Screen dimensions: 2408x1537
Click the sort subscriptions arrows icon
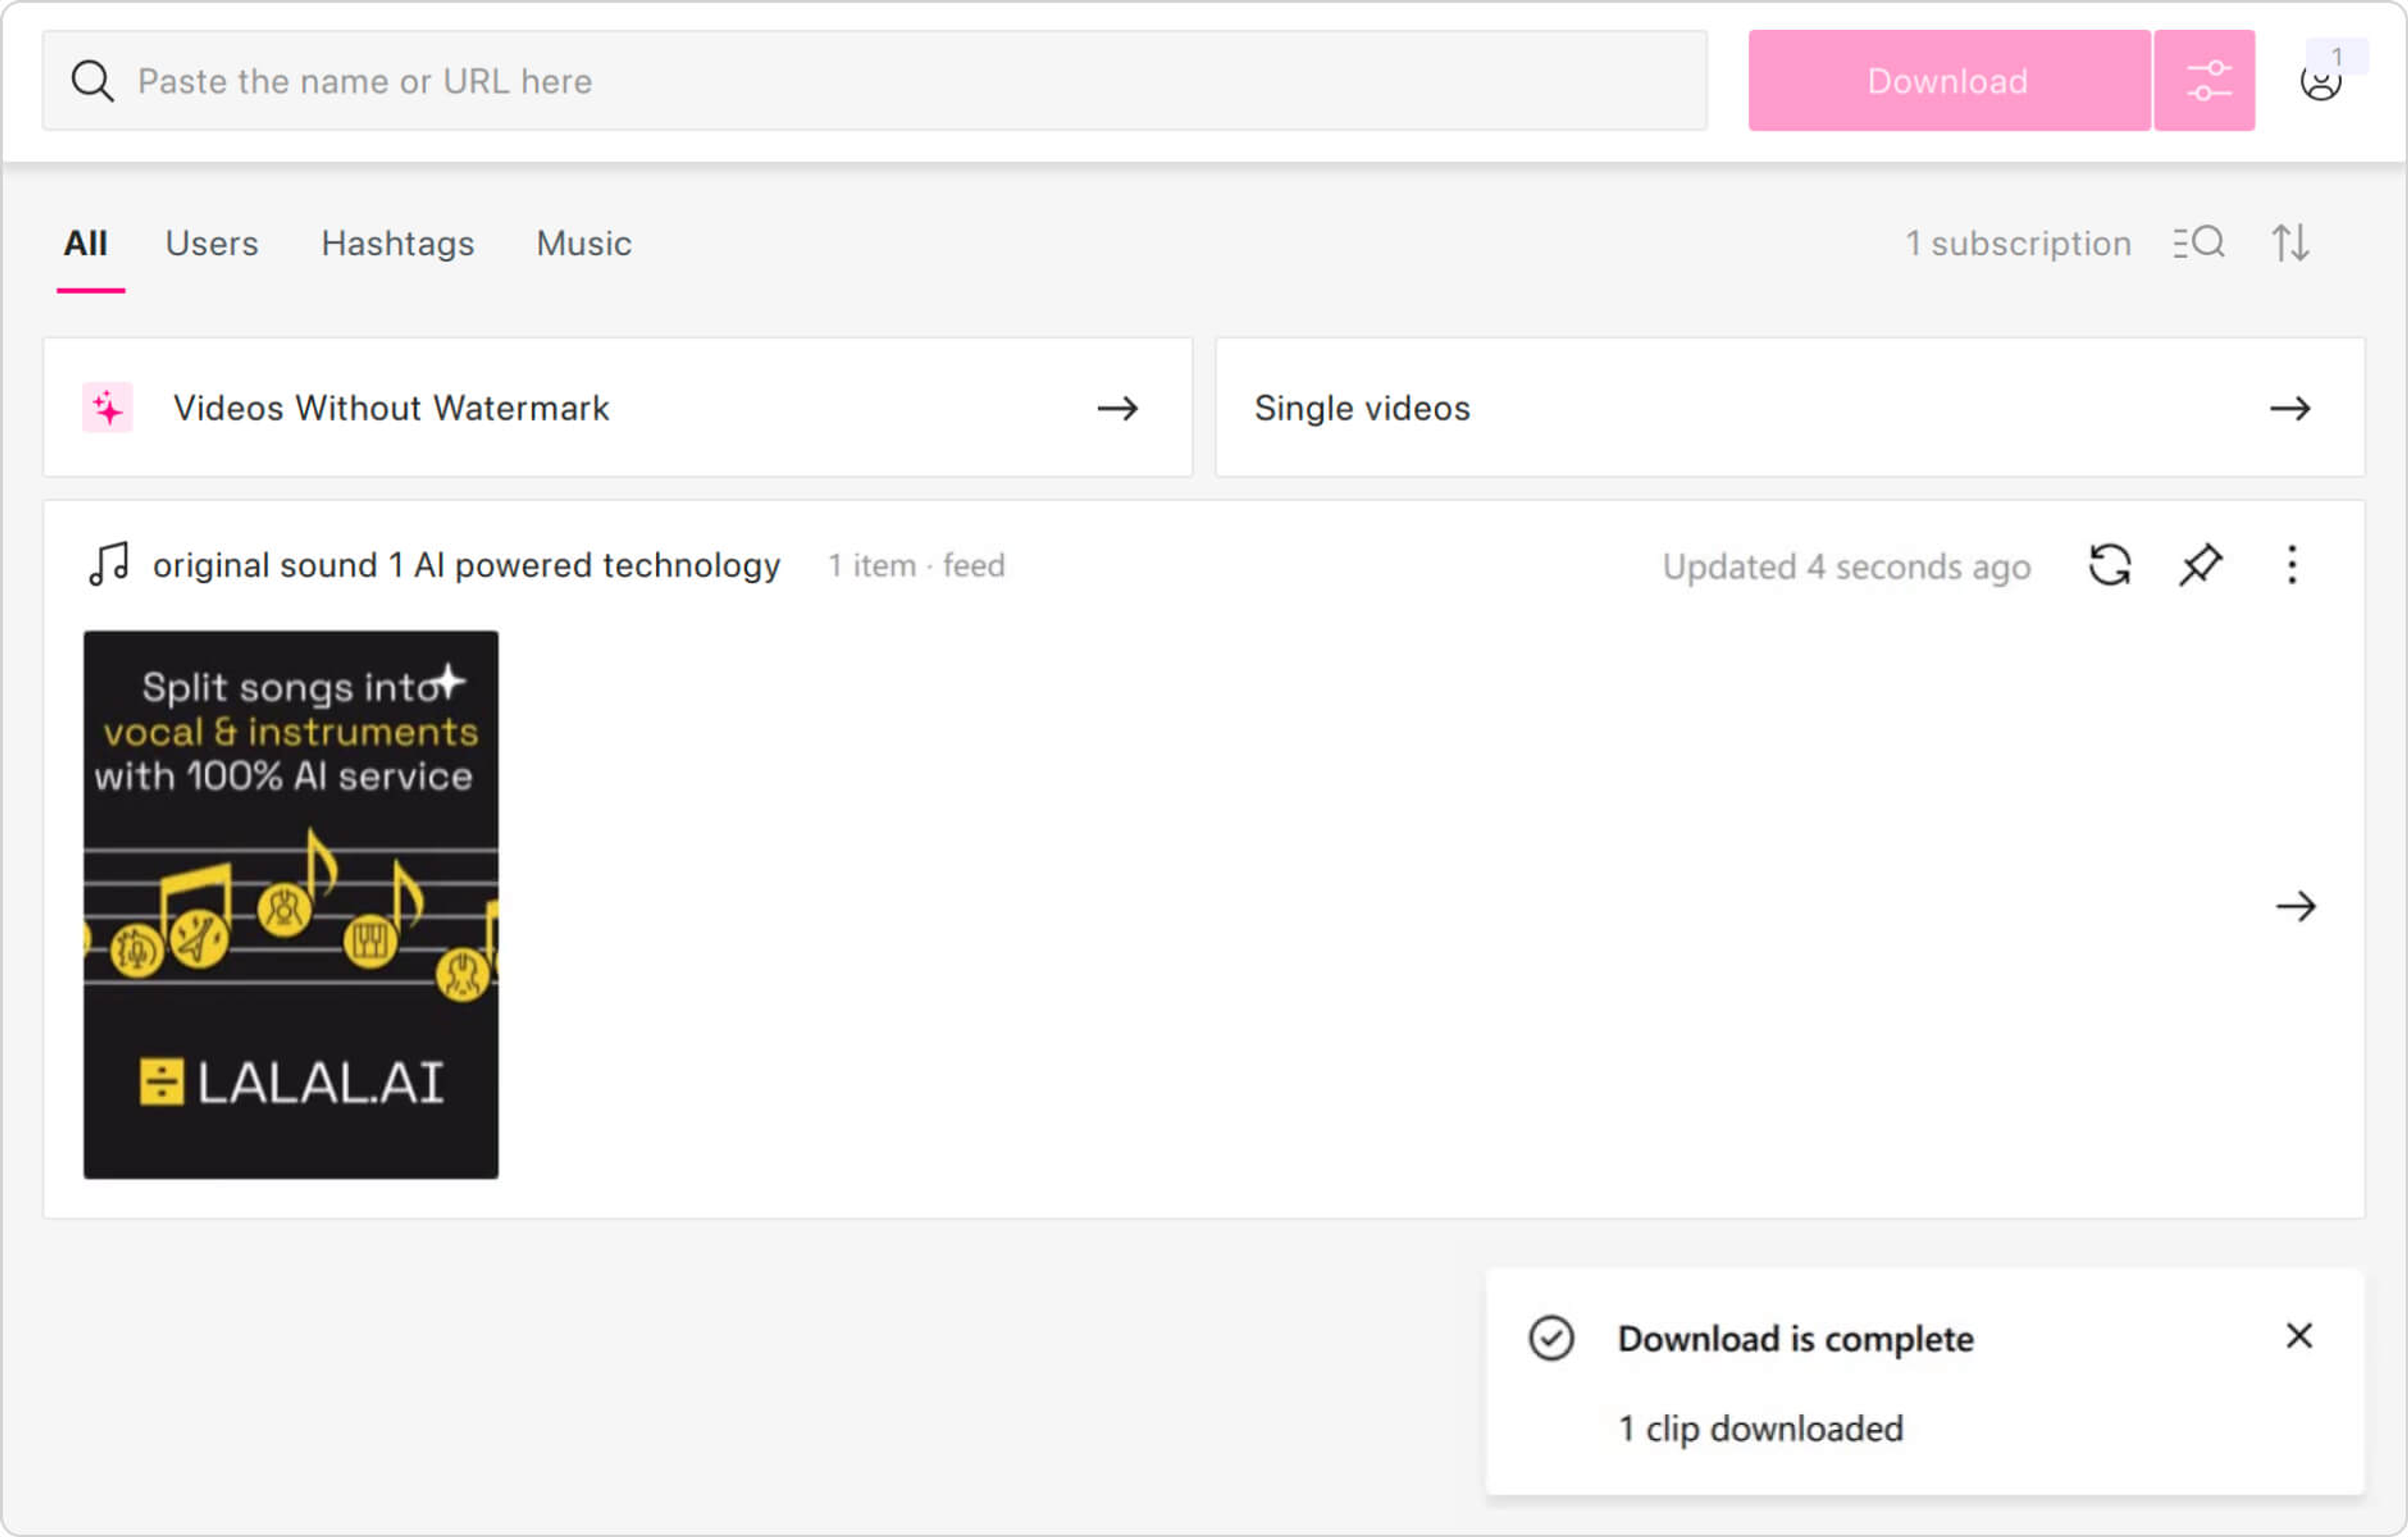click(x=2289, y=243)
